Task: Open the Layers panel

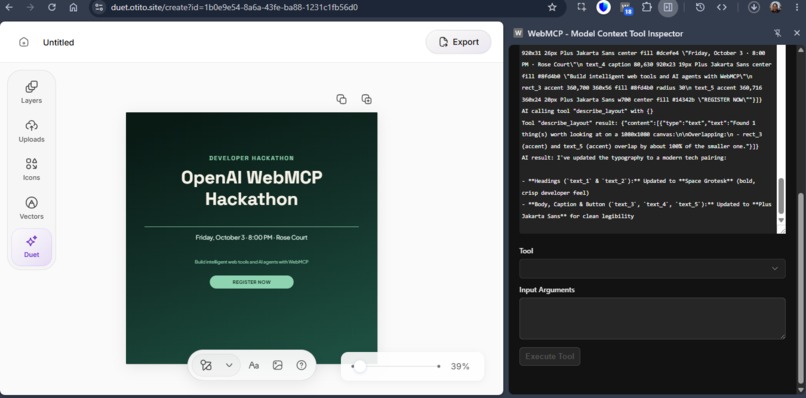Action: [x=31, y=92]
